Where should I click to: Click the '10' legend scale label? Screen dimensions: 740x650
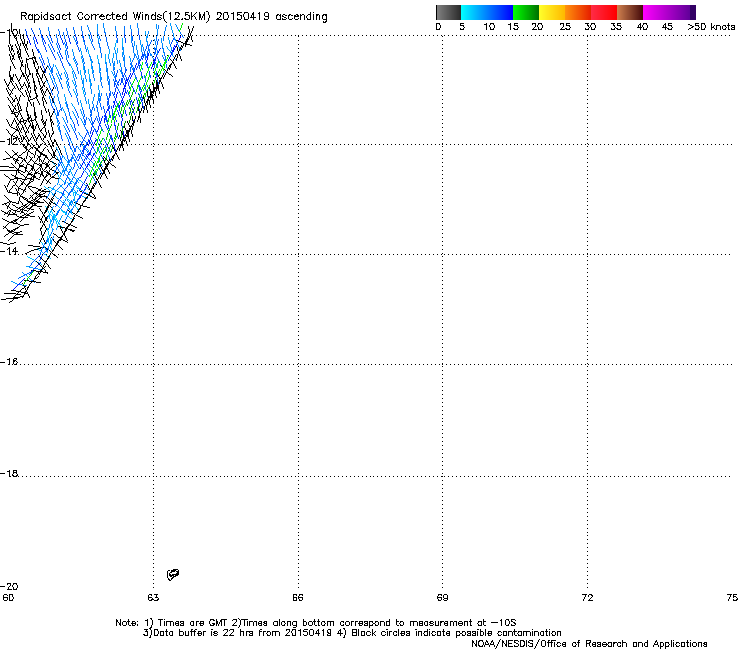(489, 27)
